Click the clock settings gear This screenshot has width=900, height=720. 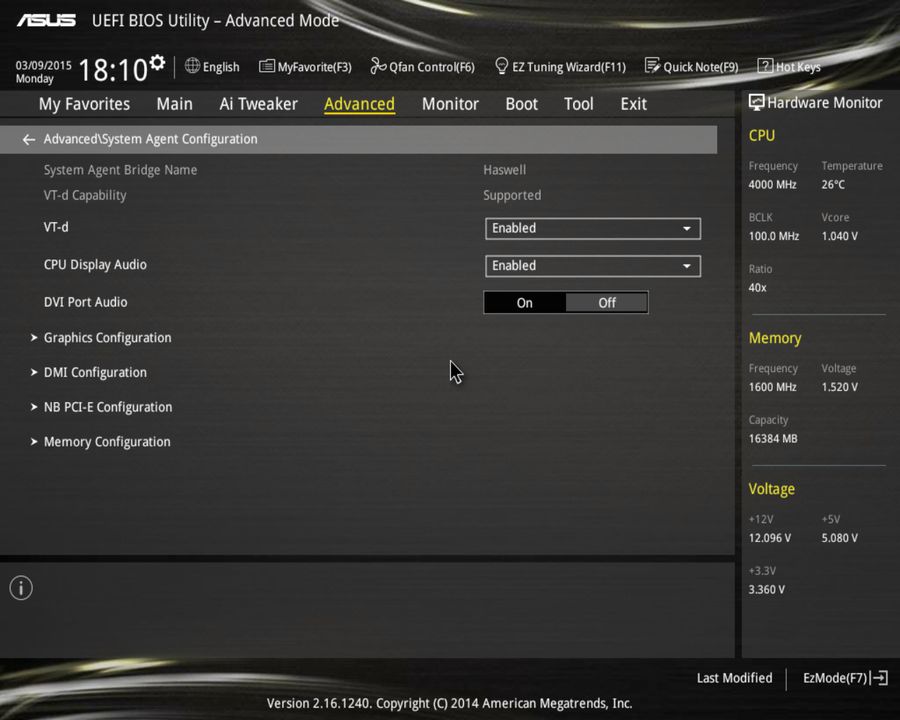click(x=155, y=60)
